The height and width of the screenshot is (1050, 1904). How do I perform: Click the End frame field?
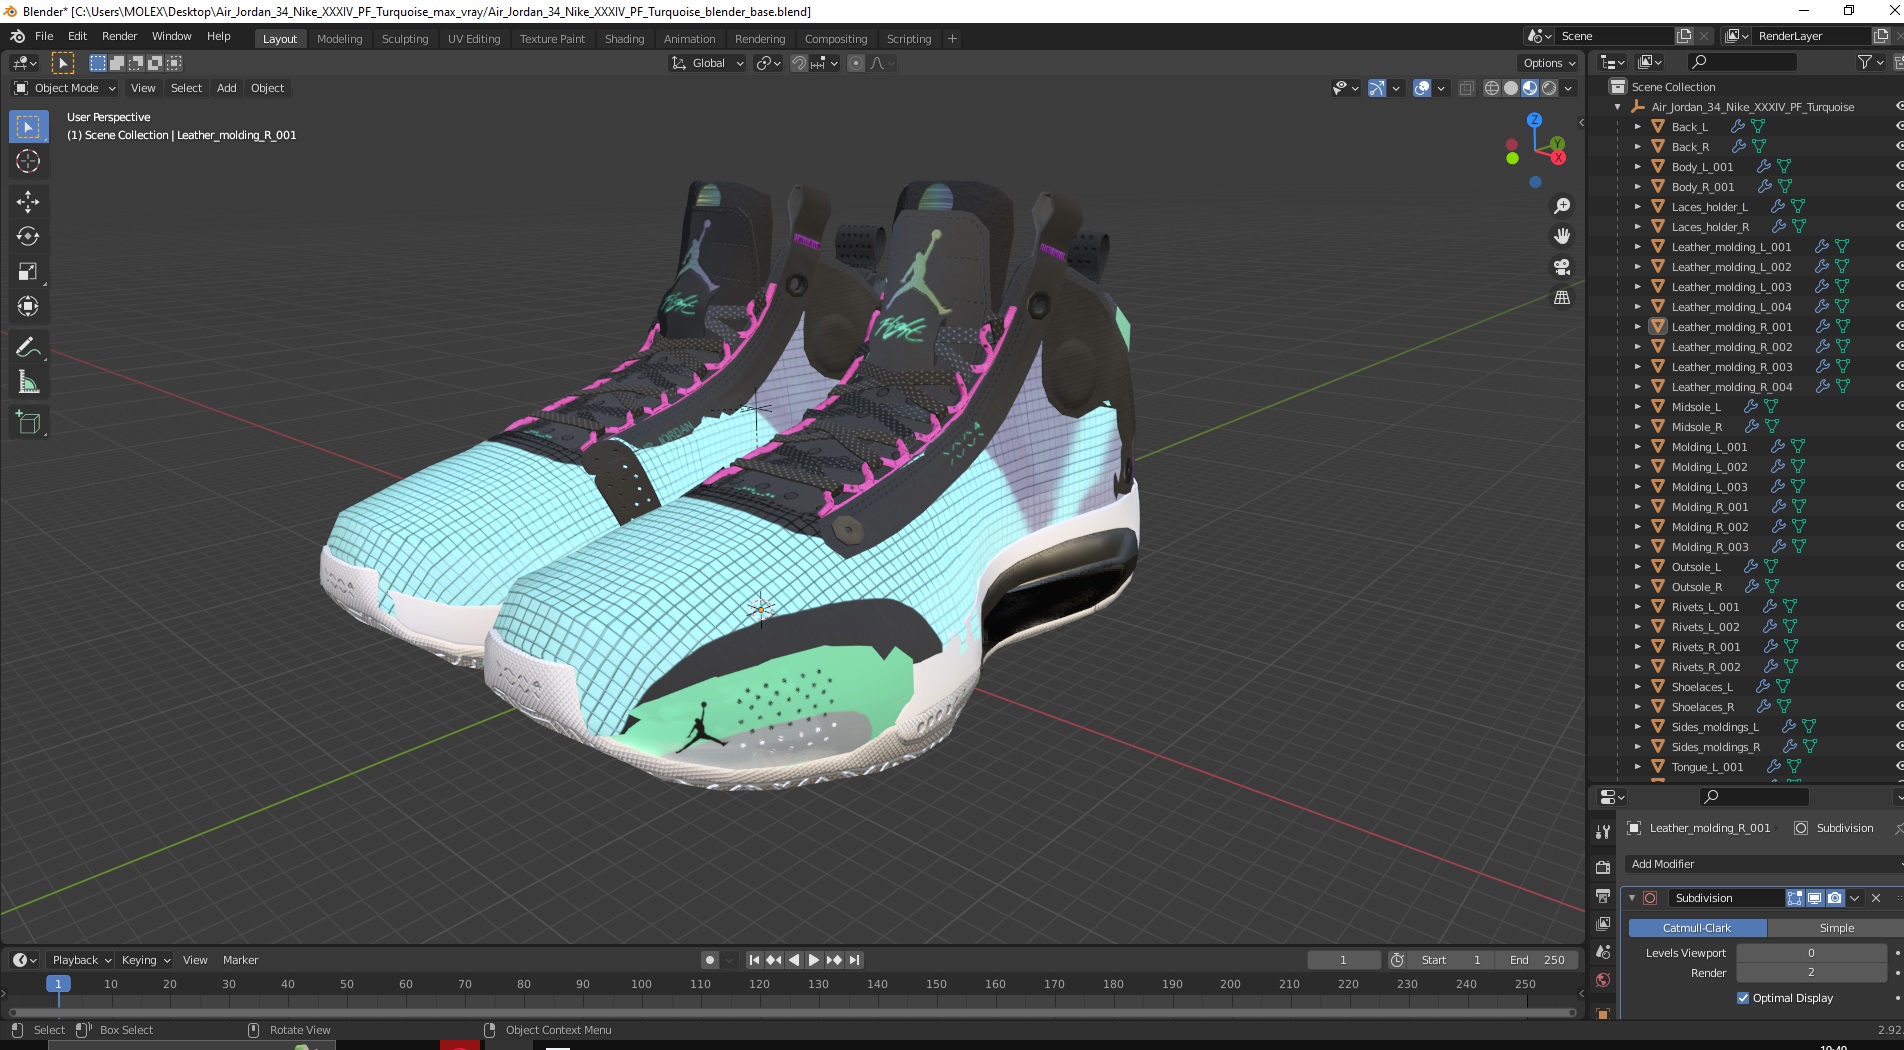(1538, 960)
